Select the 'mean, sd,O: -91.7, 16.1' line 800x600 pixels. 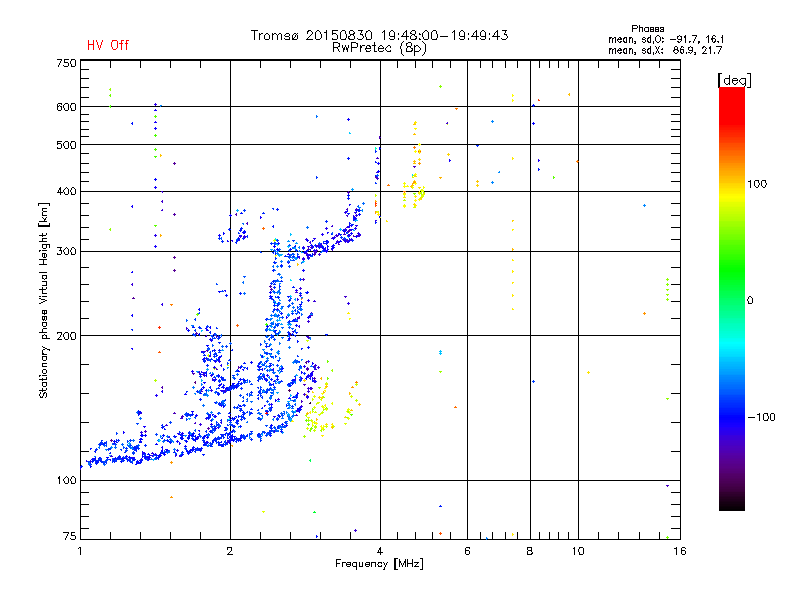[666, 39]
